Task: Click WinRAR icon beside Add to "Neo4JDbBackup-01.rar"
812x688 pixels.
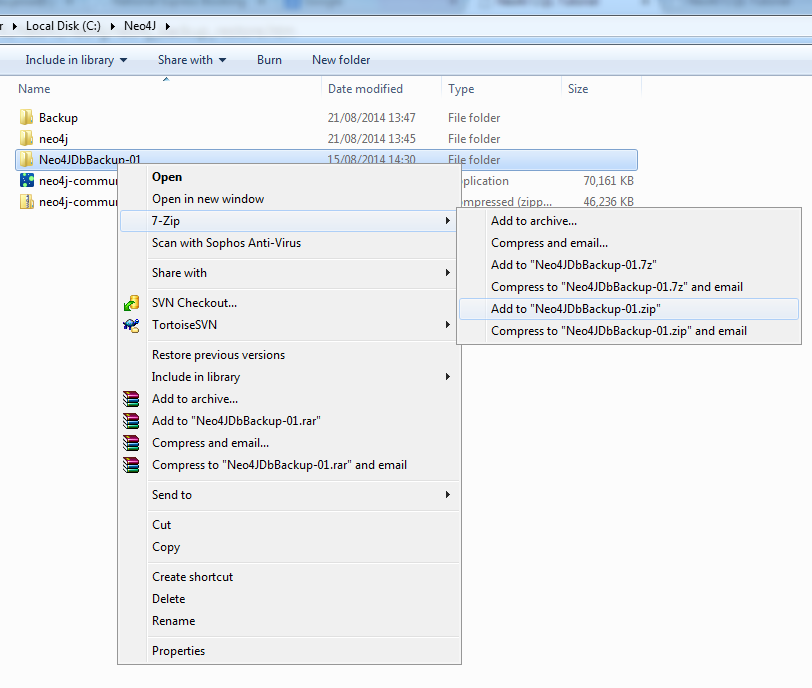Action: point(131,421)
